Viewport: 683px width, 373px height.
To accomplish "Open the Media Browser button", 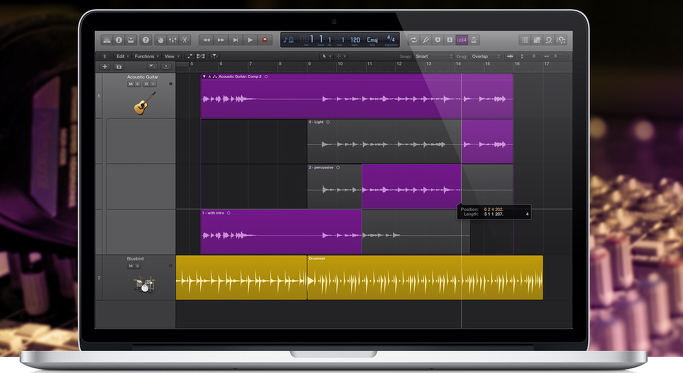I will point(561,40).
